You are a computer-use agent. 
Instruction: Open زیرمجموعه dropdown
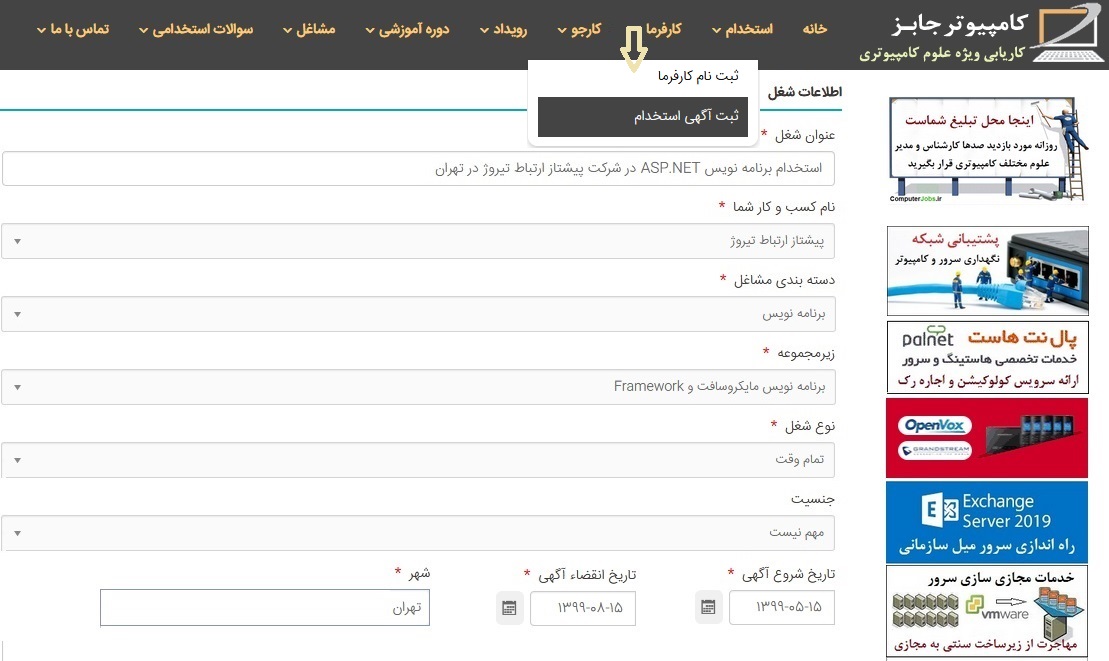(418, 387)
